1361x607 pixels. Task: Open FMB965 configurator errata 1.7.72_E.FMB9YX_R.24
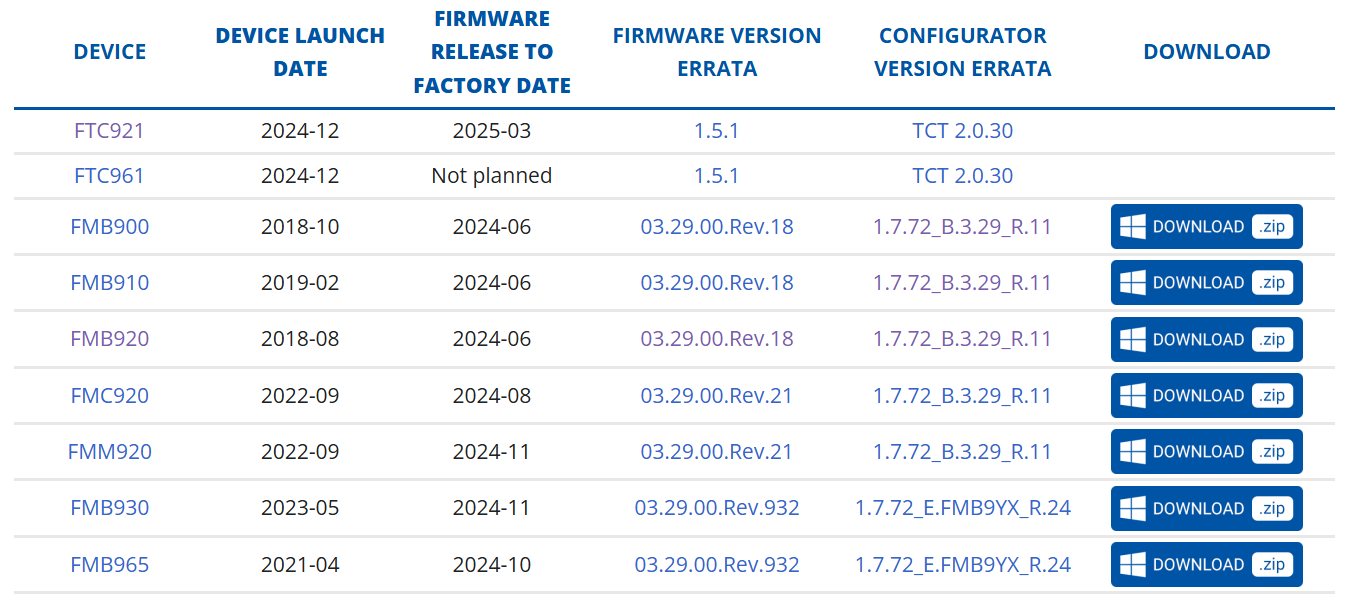pos(963,565)
